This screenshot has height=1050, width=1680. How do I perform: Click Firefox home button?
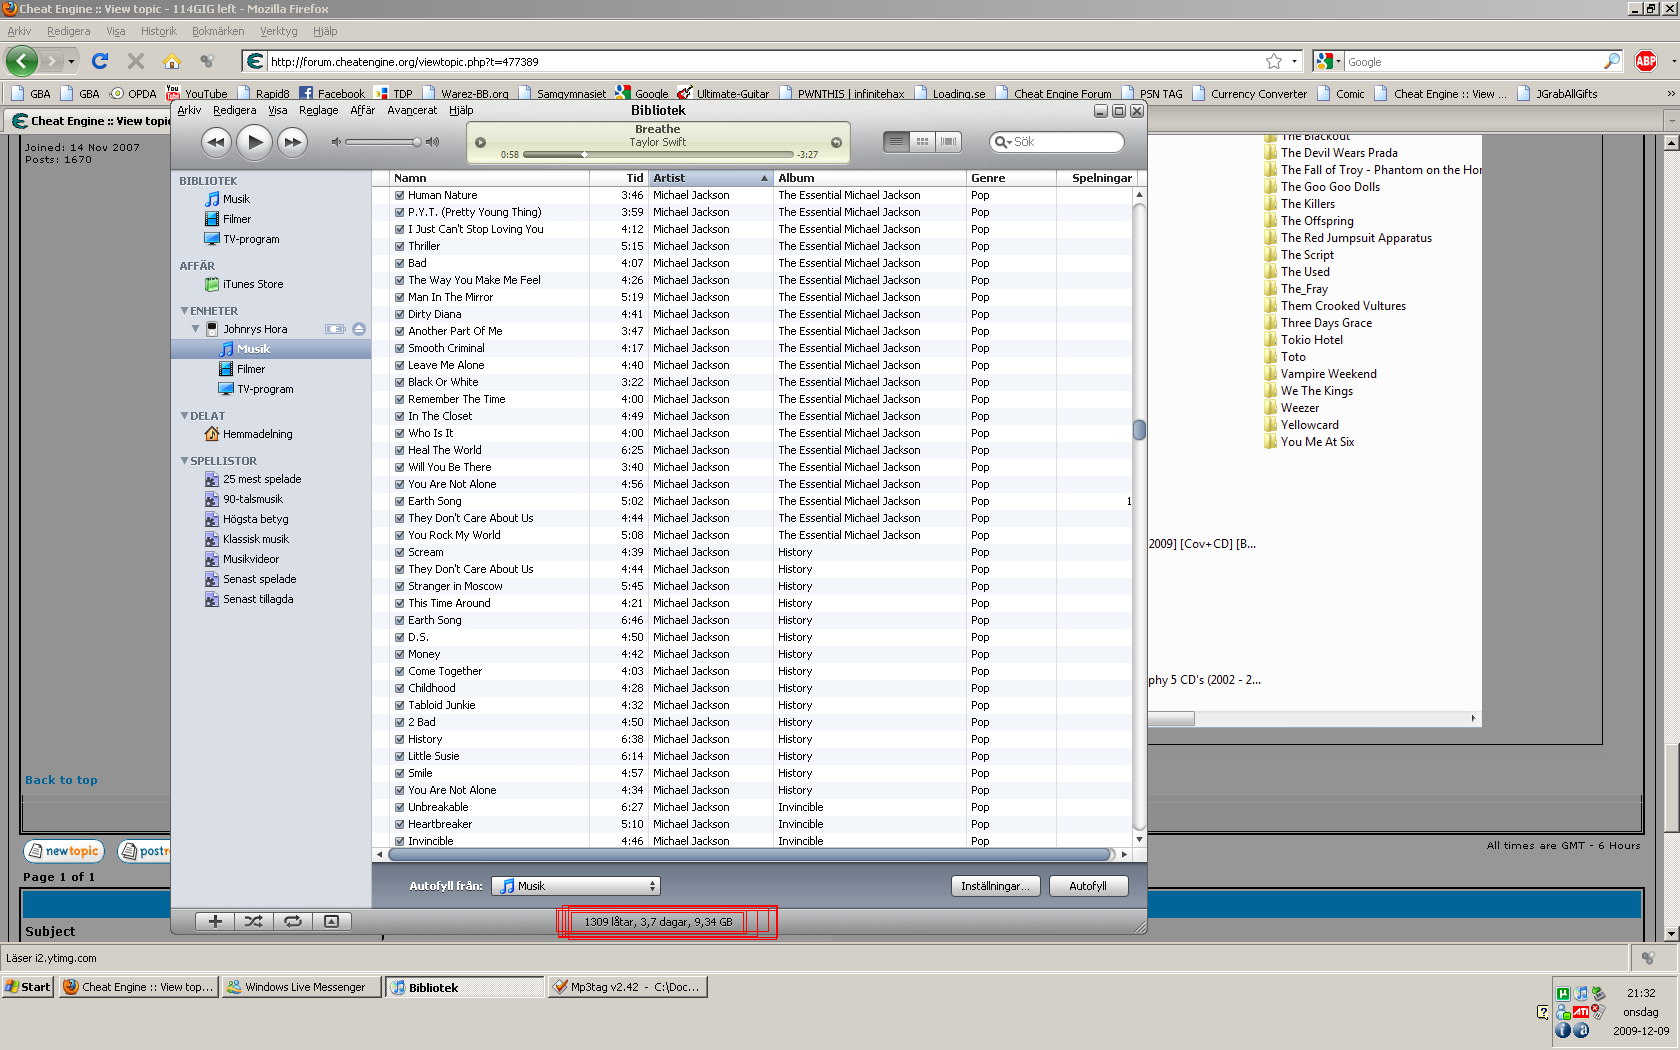[x=172, y=61]
